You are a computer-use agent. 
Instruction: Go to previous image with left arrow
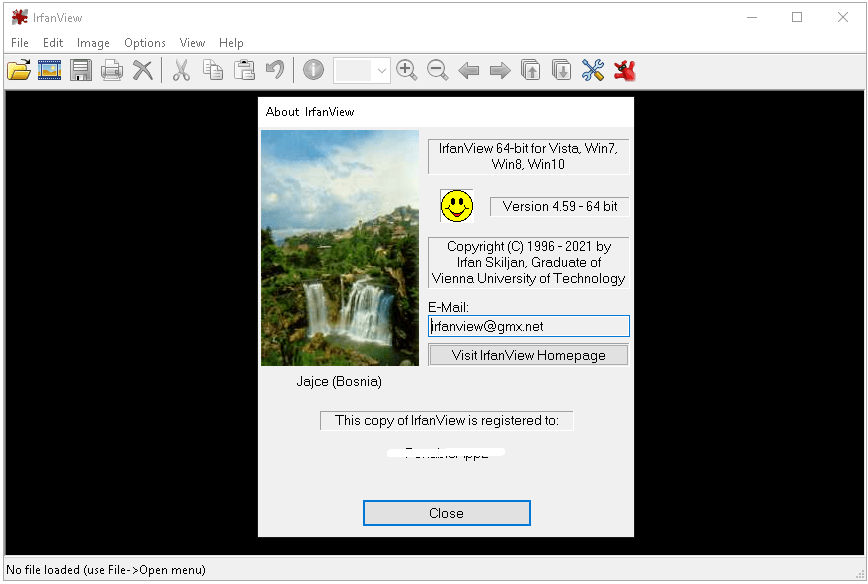(469, 70)
